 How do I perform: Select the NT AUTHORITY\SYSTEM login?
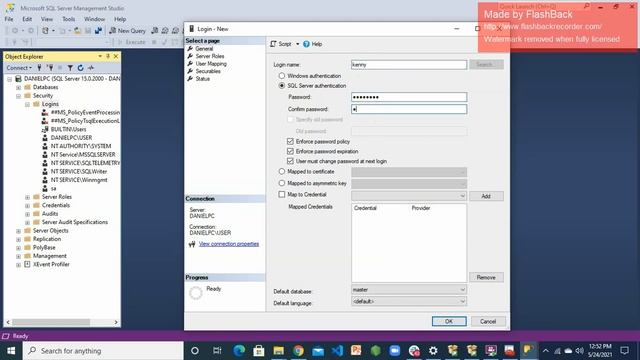(x=81, y=146)
